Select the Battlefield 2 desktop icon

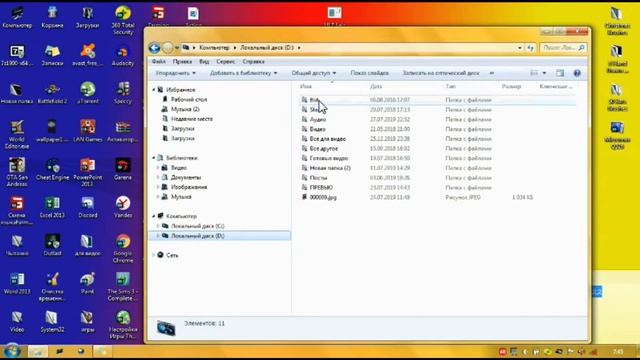[x=52, y=93]
